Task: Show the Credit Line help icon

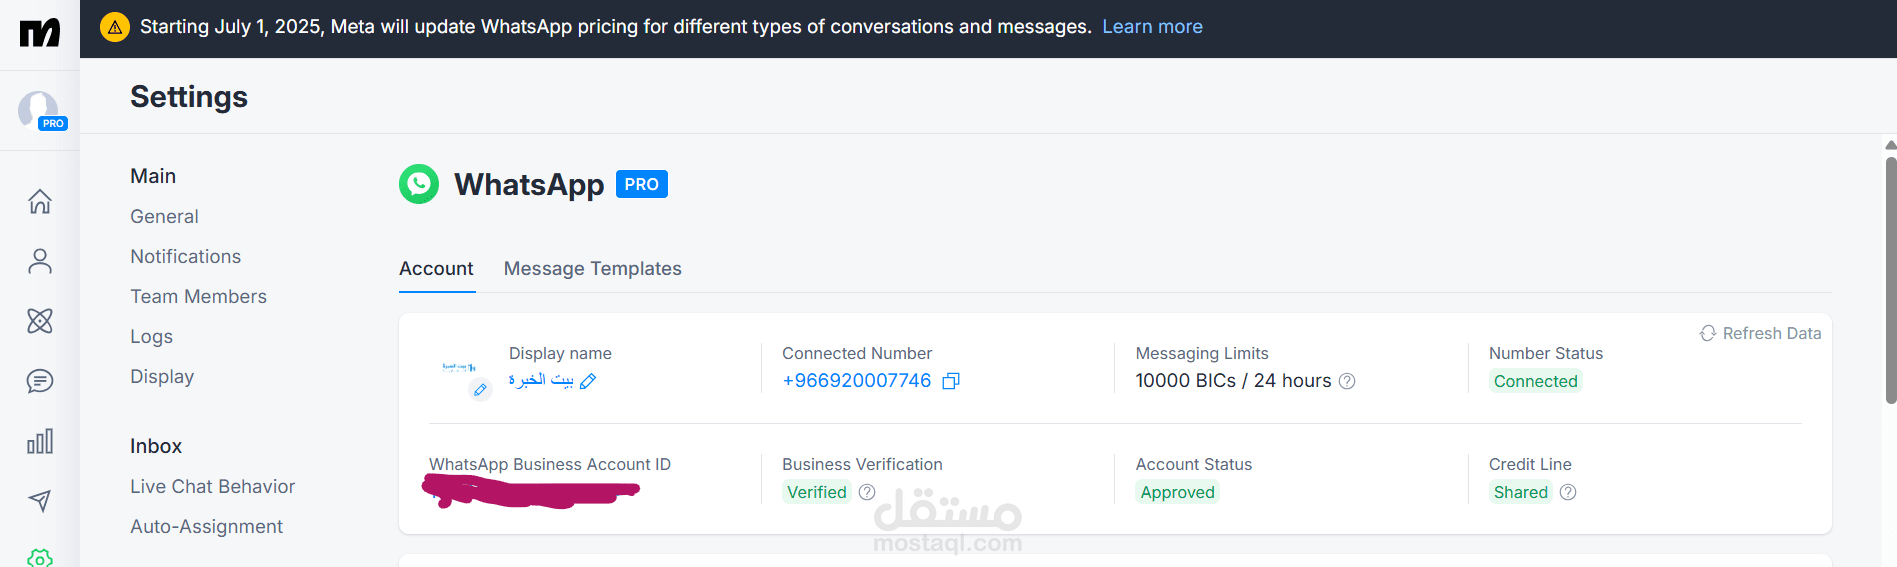Action: tap(1568, 492)
